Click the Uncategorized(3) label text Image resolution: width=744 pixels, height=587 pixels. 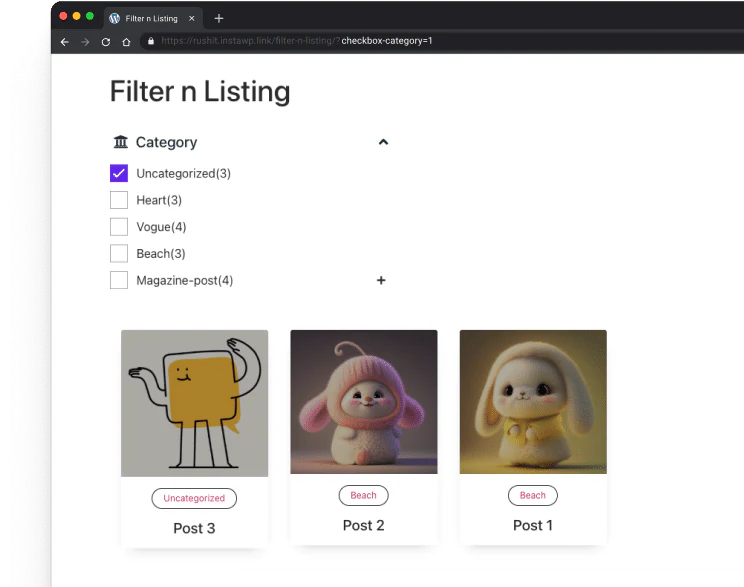click(184, 174)
